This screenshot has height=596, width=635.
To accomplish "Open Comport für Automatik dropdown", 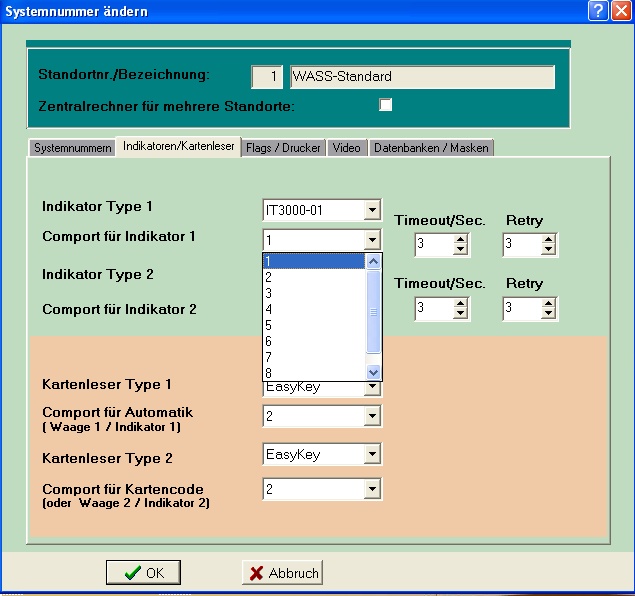I will pyautogui.click(x=372, y=416).
